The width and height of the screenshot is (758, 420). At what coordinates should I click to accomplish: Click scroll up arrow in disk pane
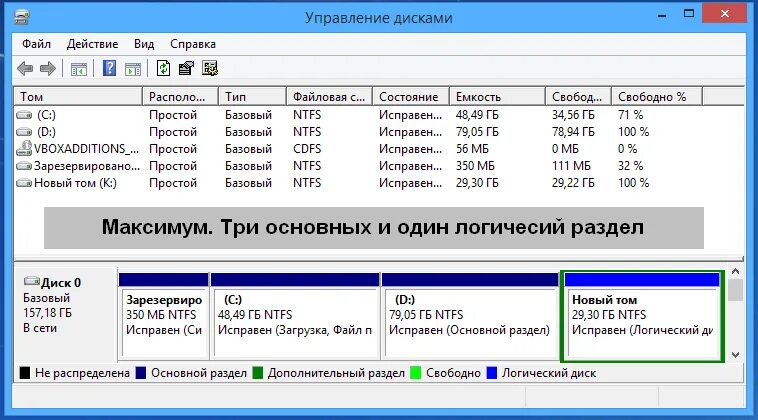pyautogui.click(x=735, y=272)
